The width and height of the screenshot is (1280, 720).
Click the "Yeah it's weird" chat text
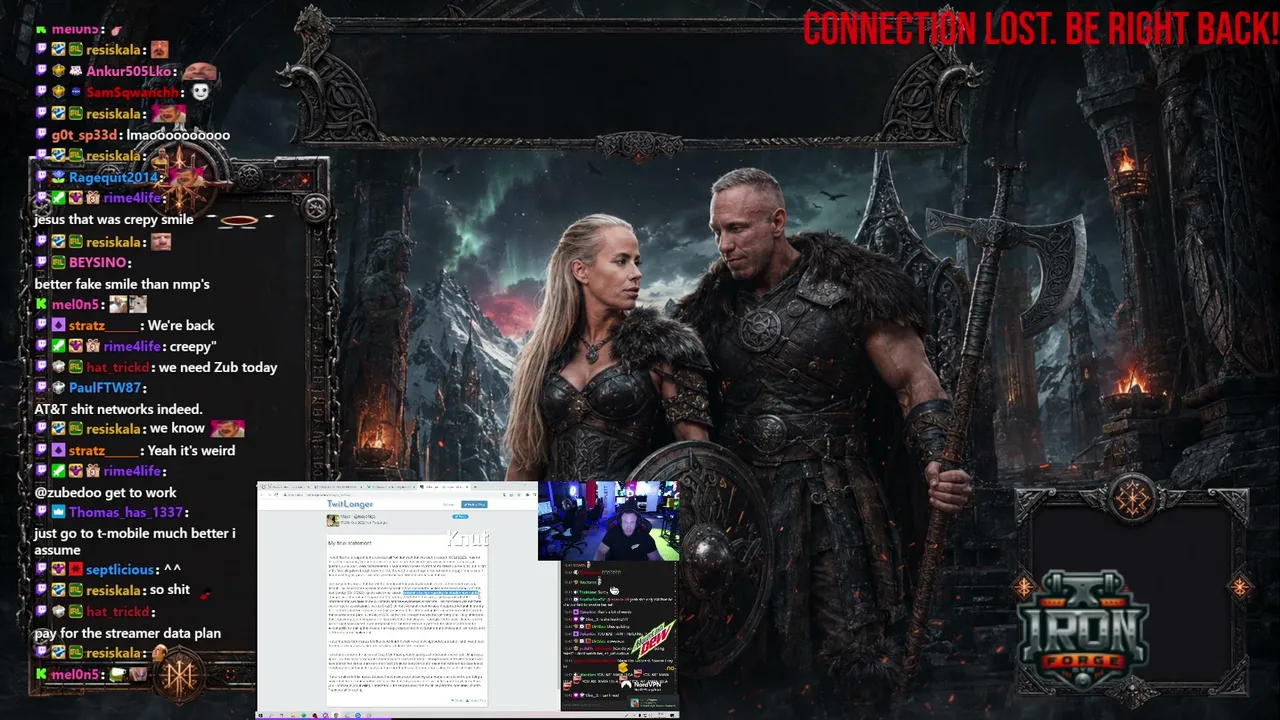coord(191,450)
